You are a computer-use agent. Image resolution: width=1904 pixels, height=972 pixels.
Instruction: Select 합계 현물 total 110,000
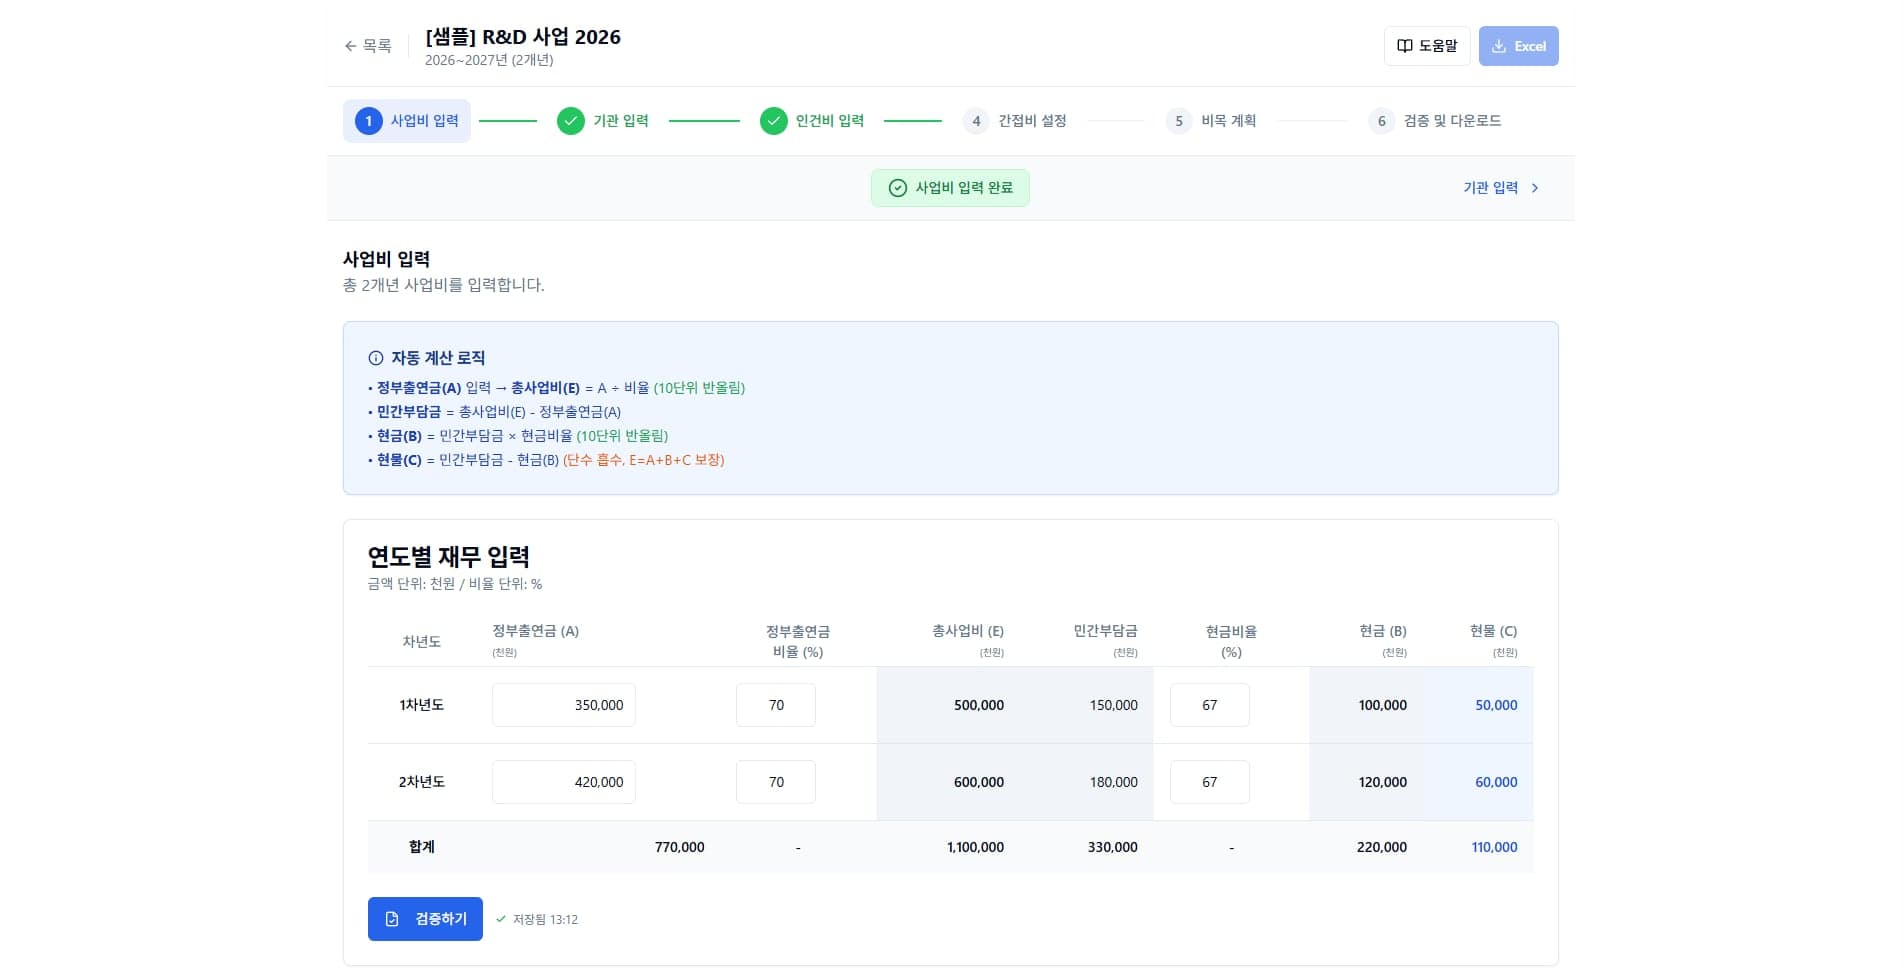tap(1494, 847)
